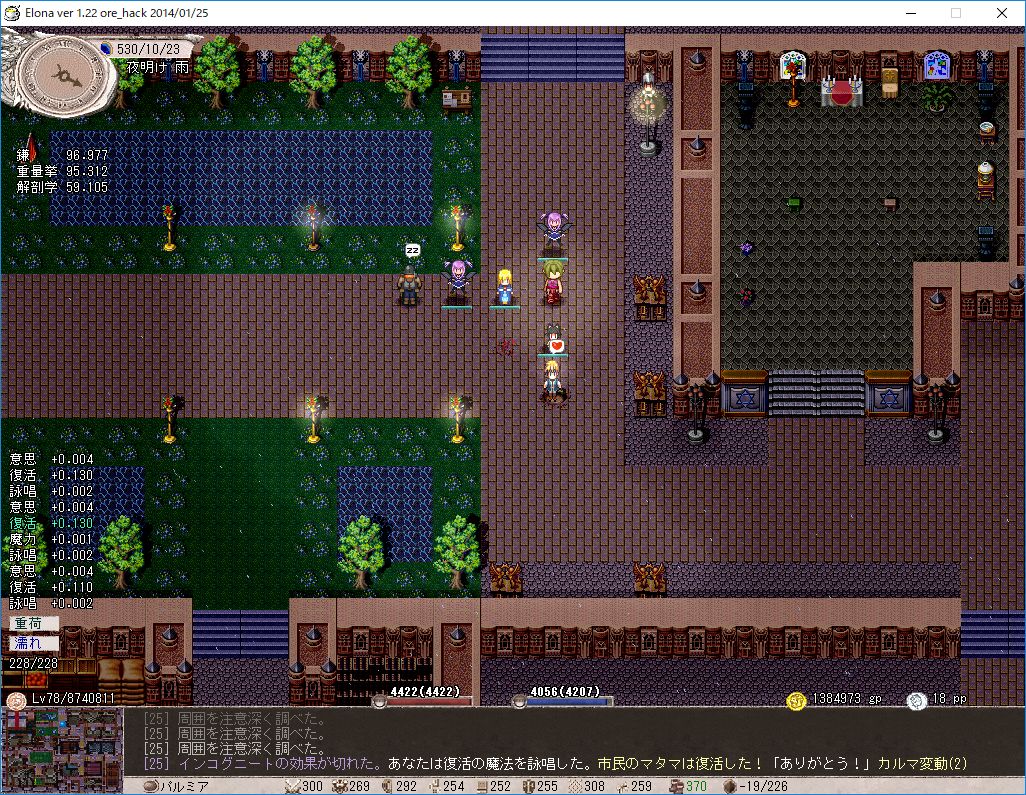
Task: Click the magic icon showing 308
Action: (575, 786)
